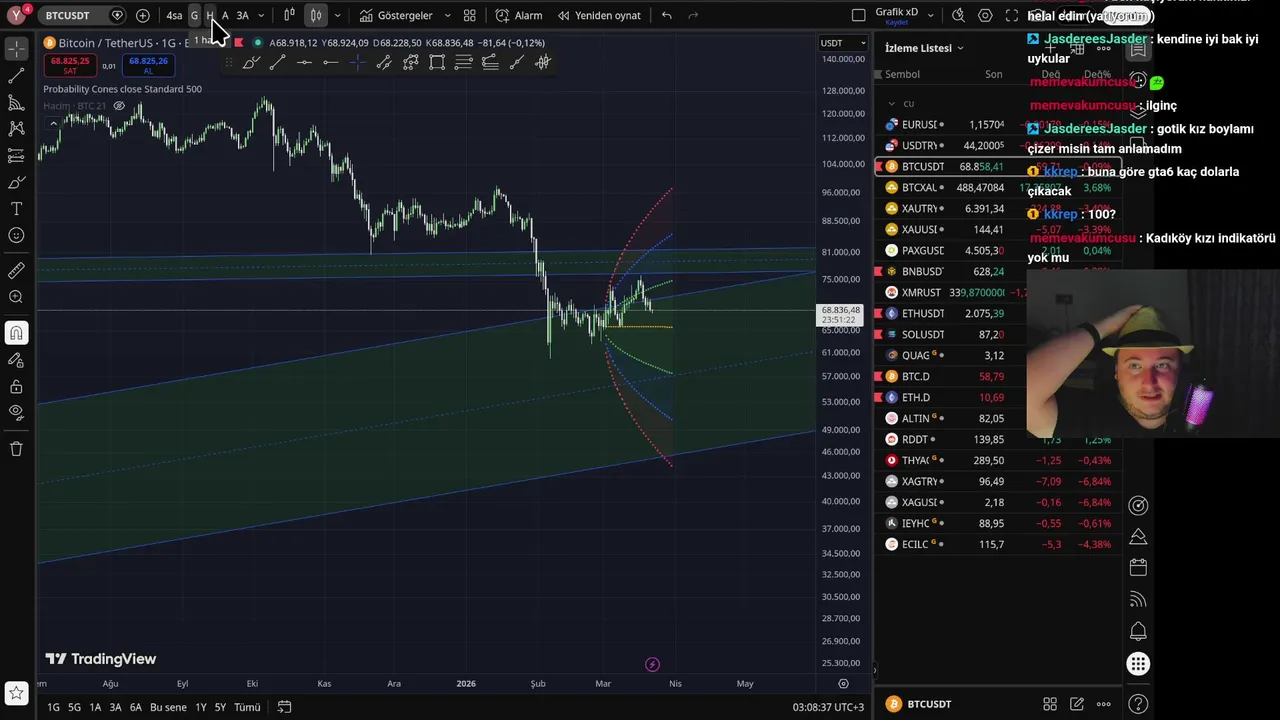This screenshot has height=720, width=1280.
Task: Toggle indicator visibility eye next to Hacim
Action: (119, 106)
